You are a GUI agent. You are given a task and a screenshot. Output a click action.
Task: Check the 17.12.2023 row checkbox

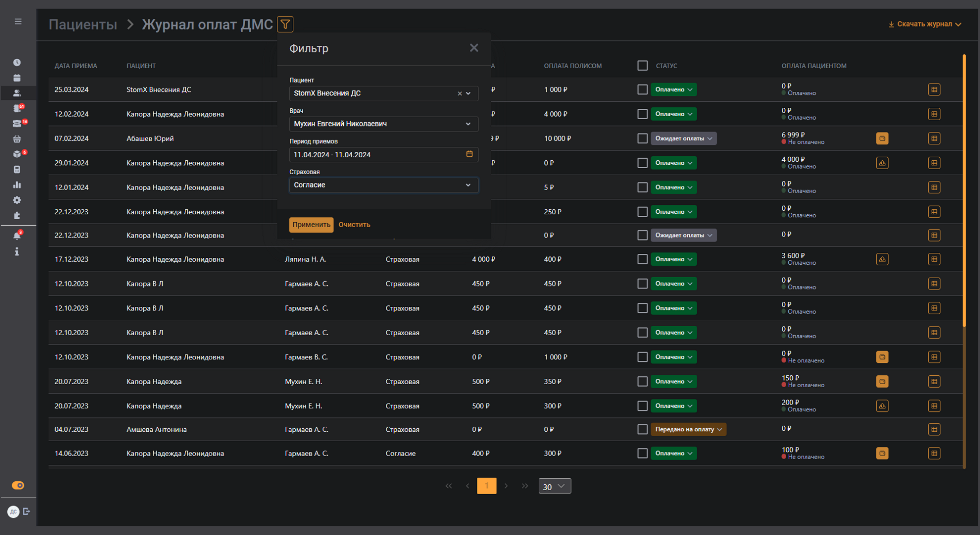pyautogui.click(x=642, y=259)
